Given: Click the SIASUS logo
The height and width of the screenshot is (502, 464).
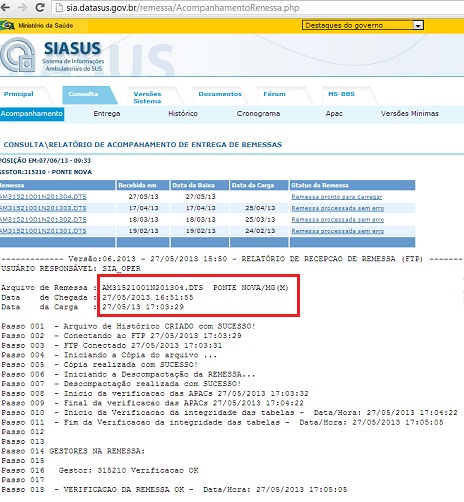Looking at the screenshot, I should tap(52, 55).
